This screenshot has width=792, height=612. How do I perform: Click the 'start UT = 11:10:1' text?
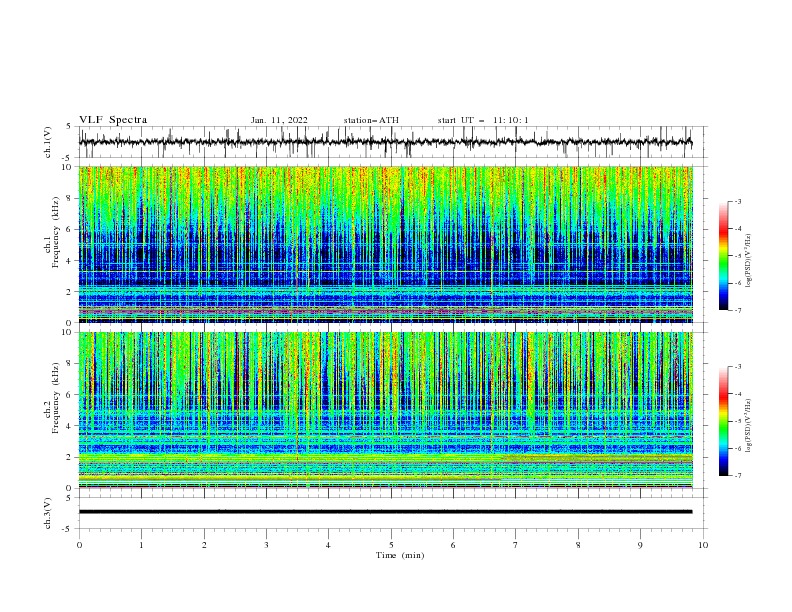(x=483, y=120)
